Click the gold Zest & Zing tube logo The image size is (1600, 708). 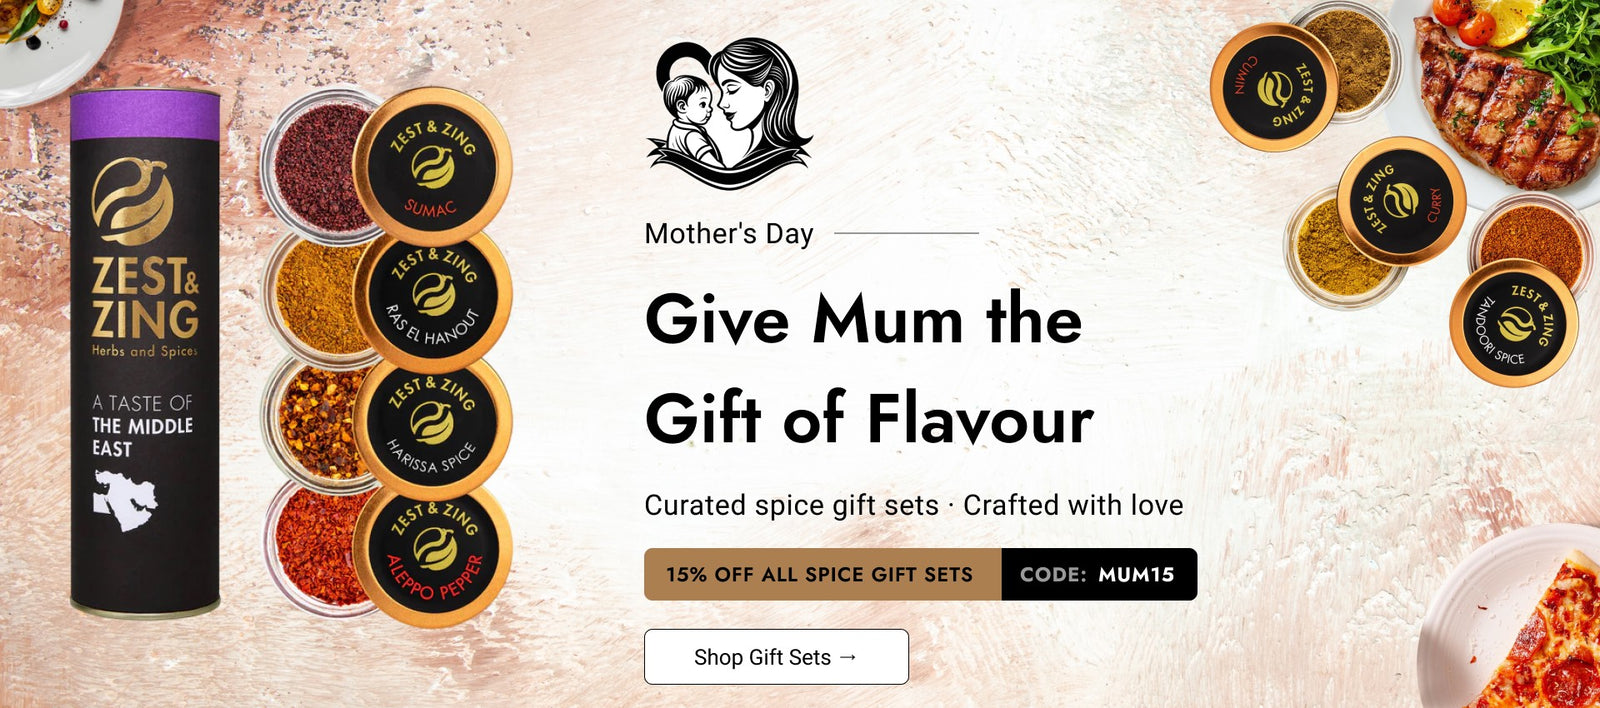[131, 200]
